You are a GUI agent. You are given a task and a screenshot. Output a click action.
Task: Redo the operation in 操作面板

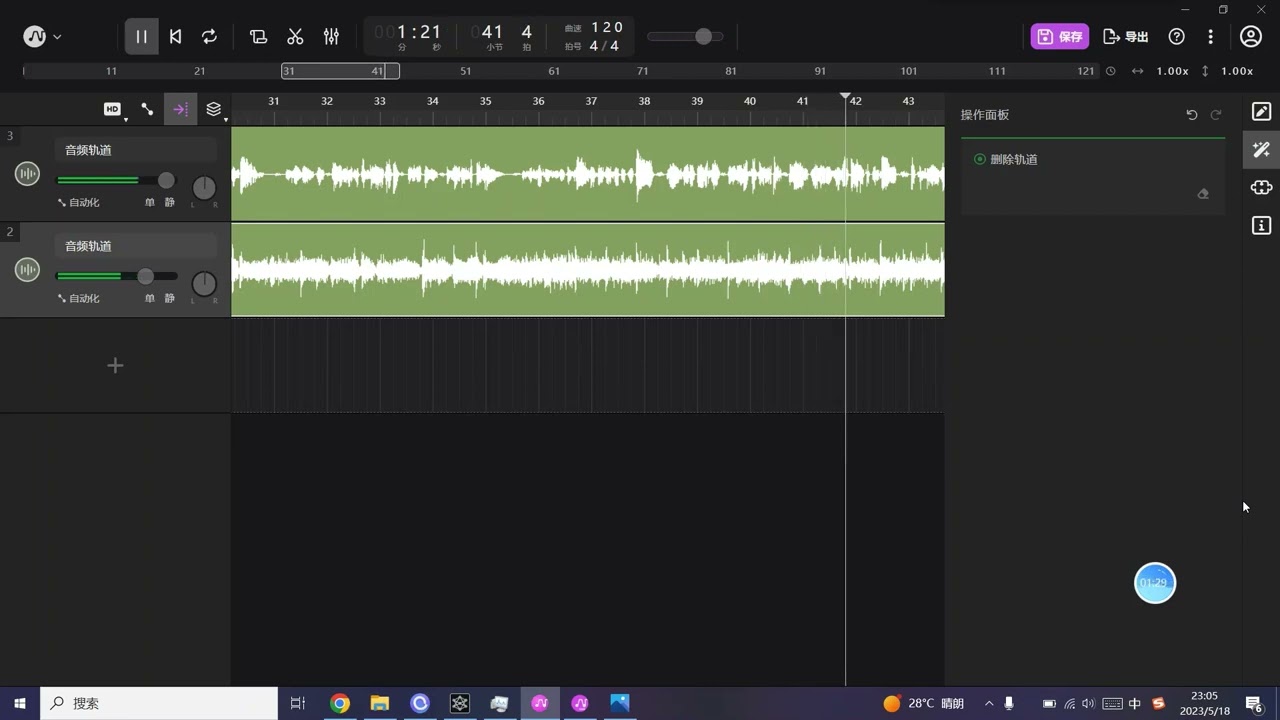1216,115
